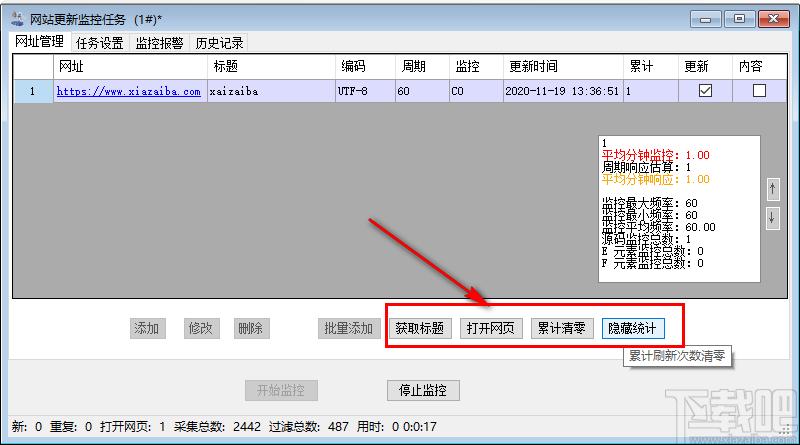800x445 pixels.
Task: Click 采集总数: 2442 in status bar
Action: (x=217, y=427)
